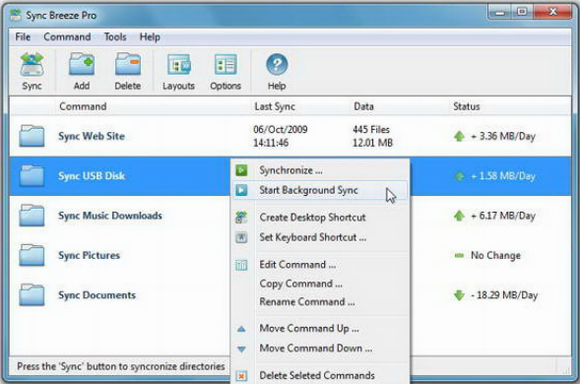Select the Sync Web Site command name
580x384 pixels.
91,136
